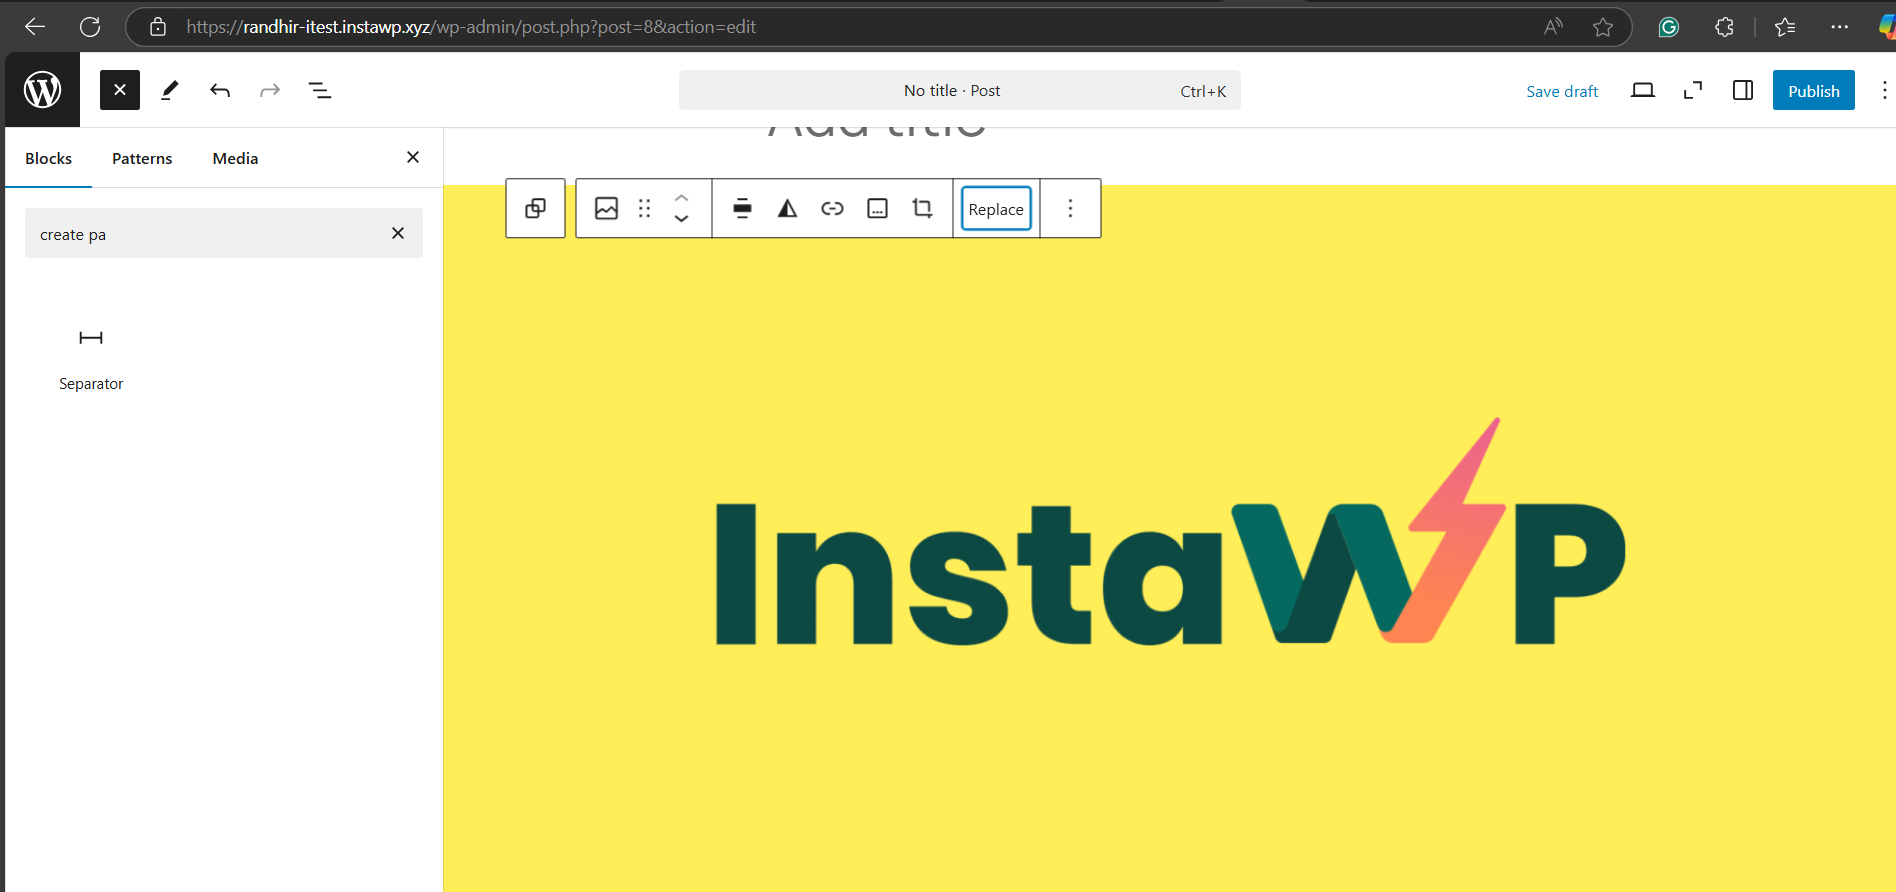The width and height of the screenshot is (1896, 892).
Task: Open browser Extensions menu
Action: tap(1724, 27)
